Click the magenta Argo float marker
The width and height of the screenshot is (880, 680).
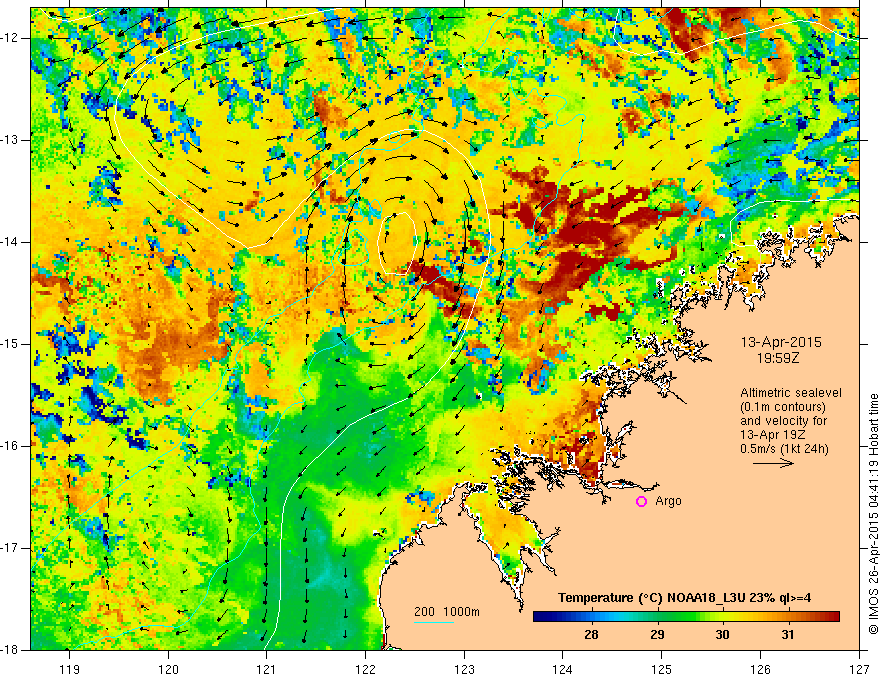pos(641,502)
